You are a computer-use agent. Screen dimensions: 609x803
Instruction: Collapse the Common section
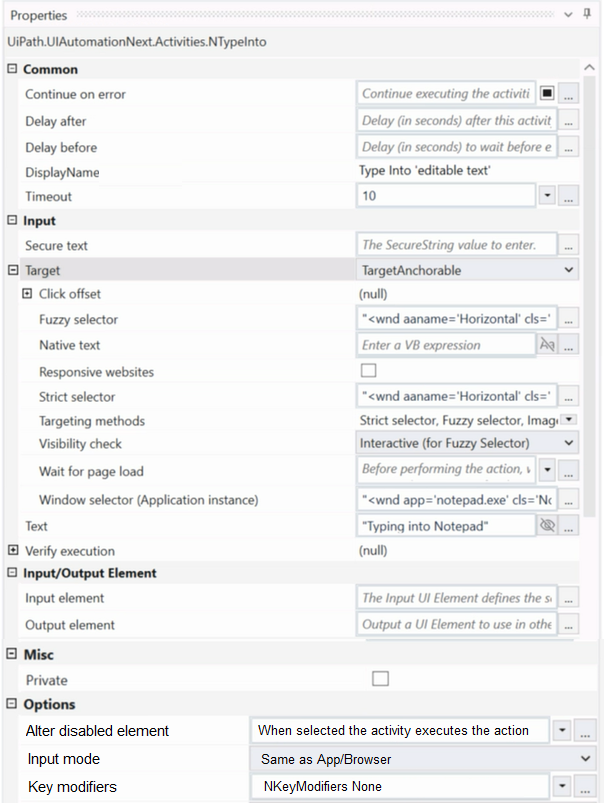coord(12,69)
